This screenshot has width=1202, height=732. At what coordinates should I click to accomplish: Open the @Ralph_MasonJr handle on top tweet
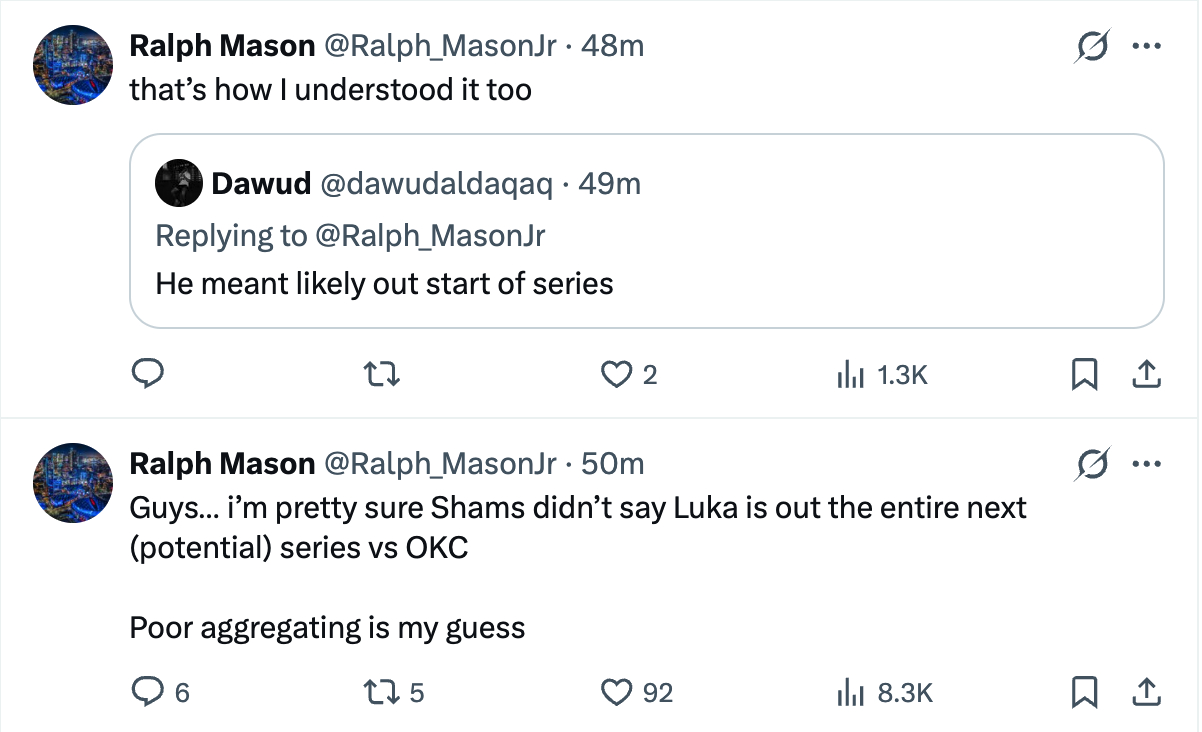pos(439,46)
